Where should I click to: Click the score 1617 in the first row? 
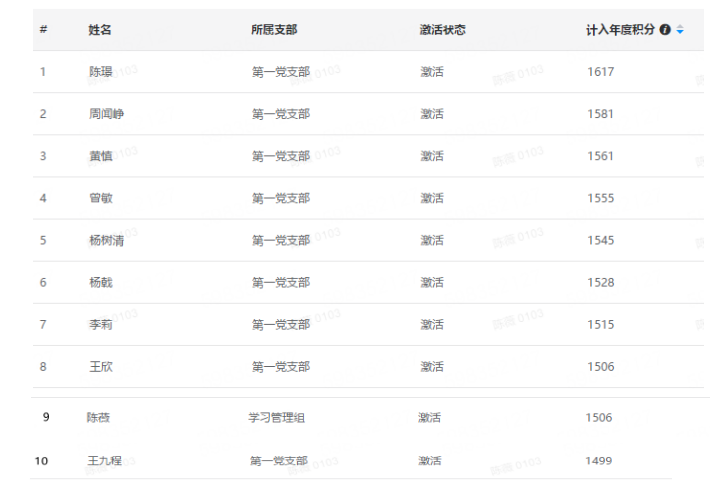click(x=601, y=72)
